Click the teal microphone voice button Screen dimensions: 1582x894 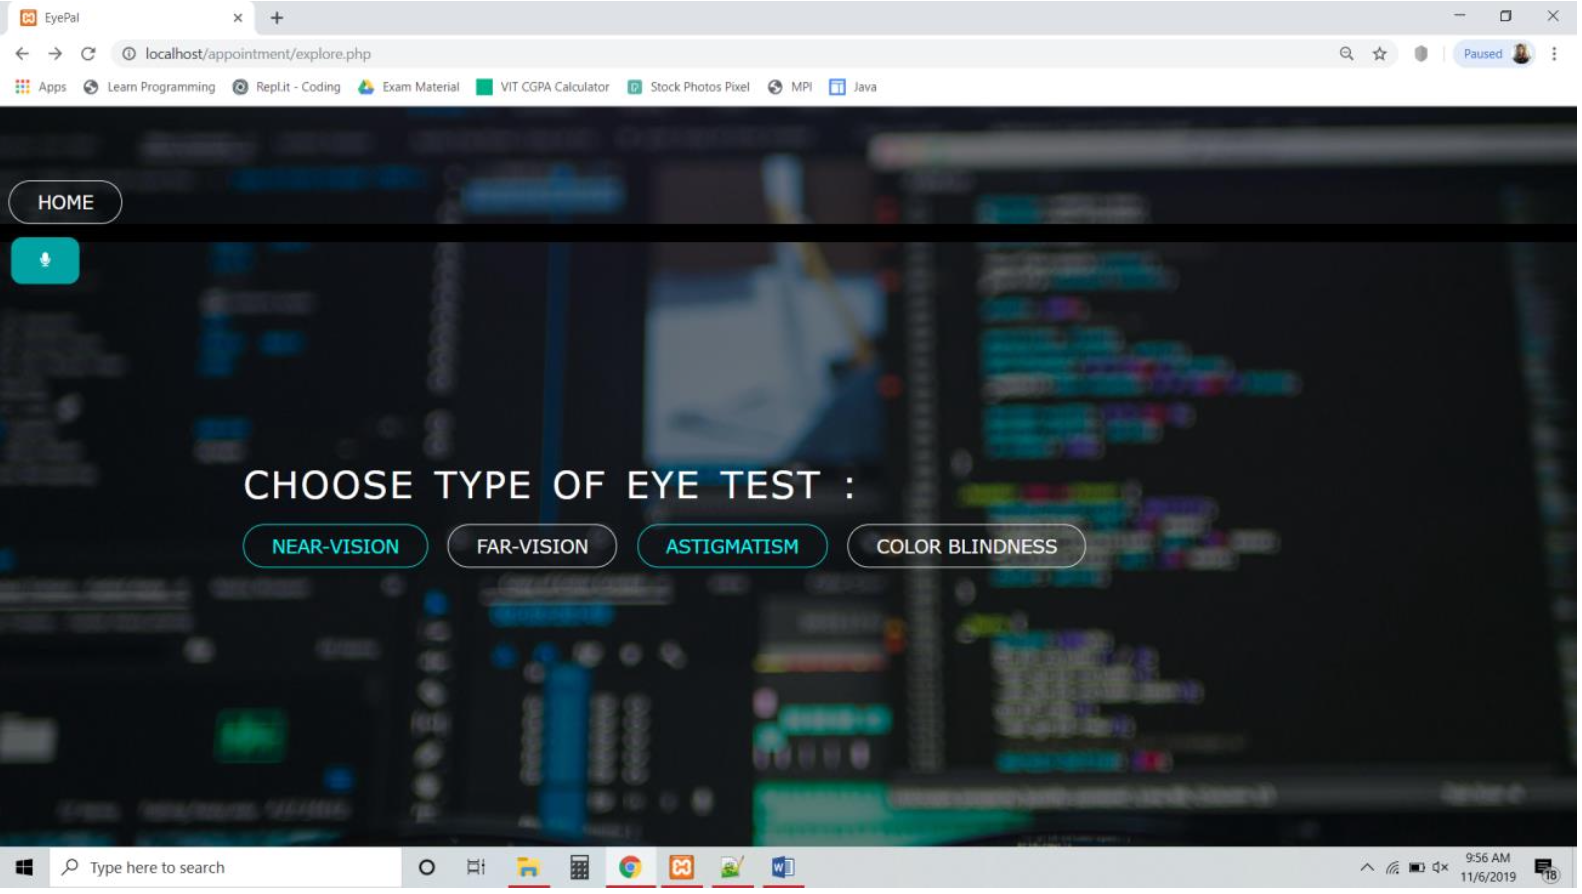(45, 261)
